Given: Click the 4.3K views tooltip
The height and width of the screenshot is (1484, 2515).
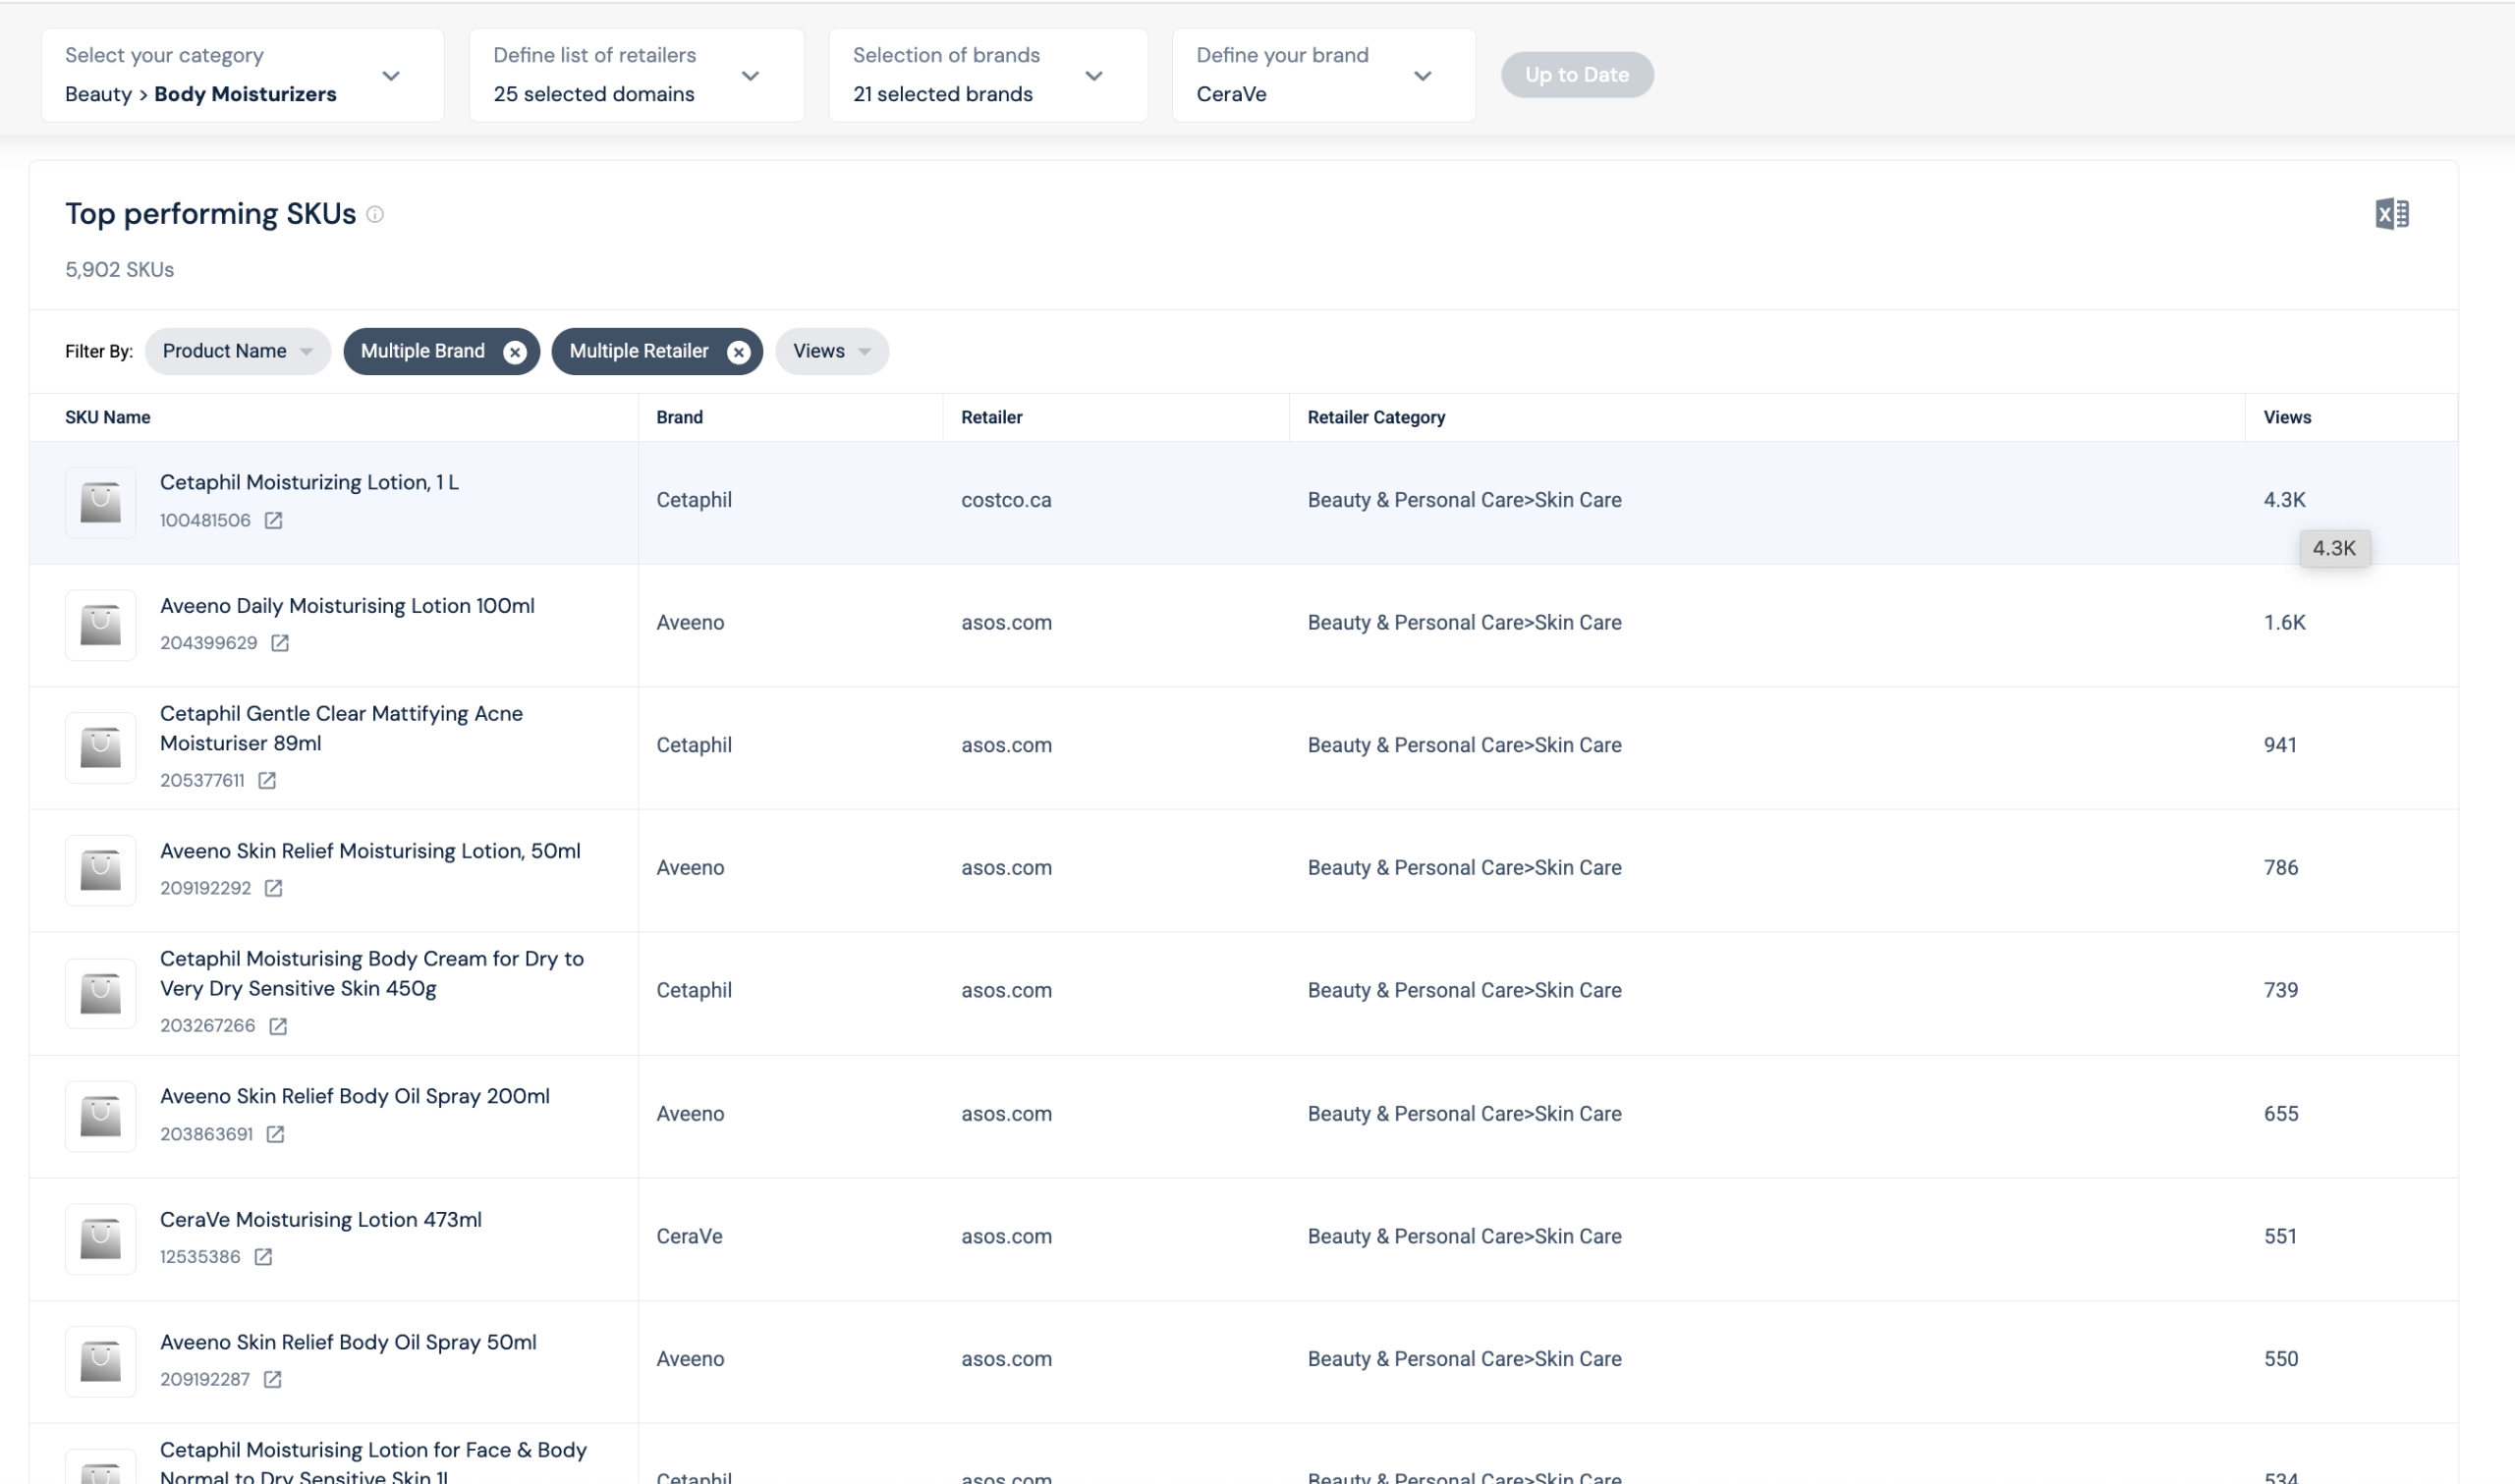Looking at the screenshot, I should [2335, 548].
